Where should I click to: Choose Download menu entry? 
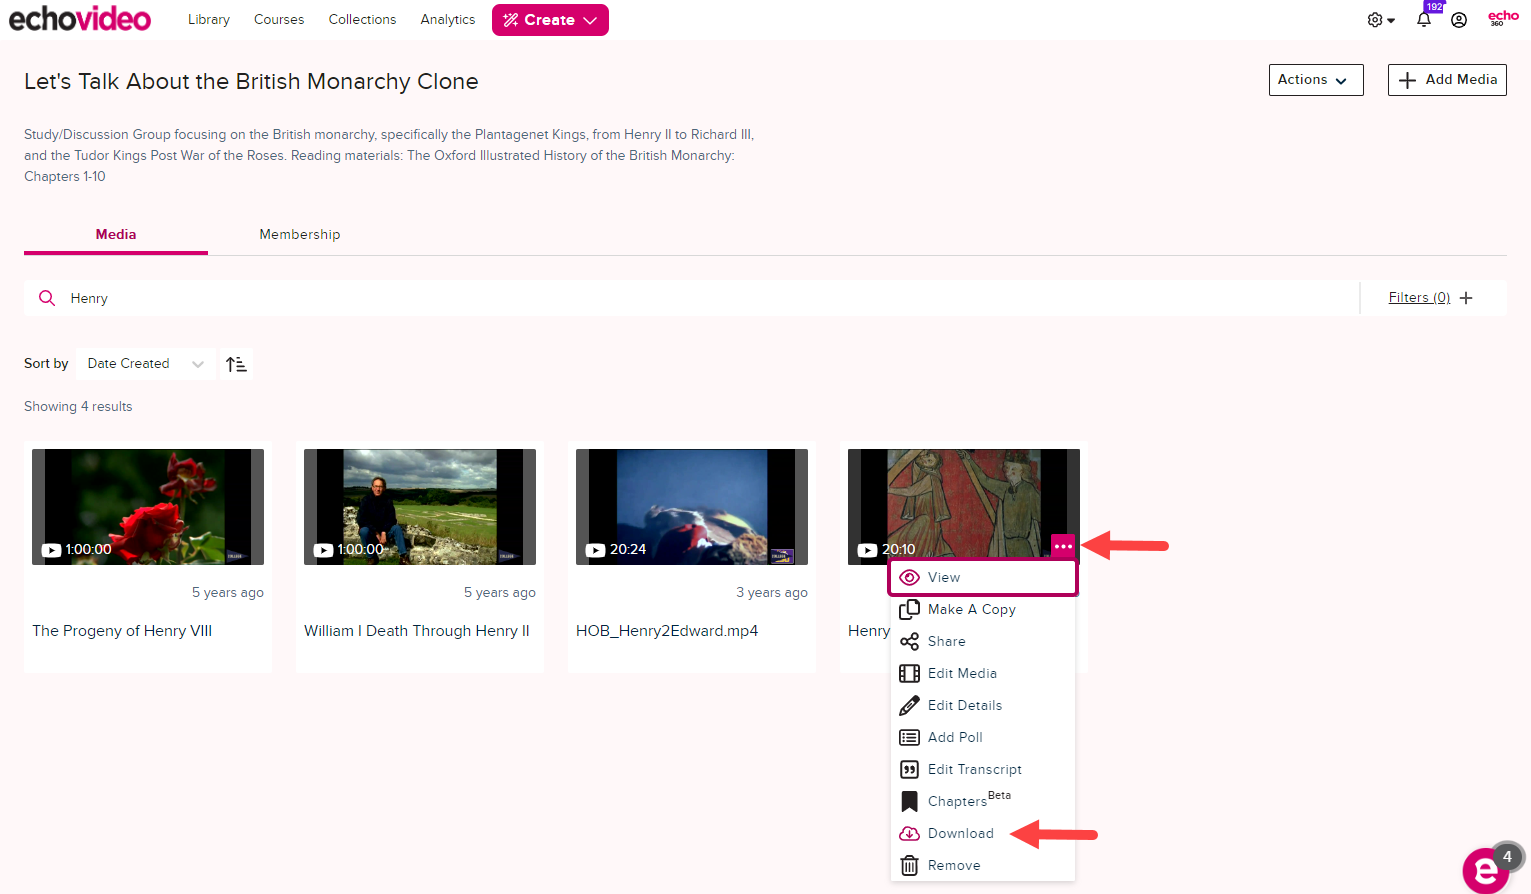click(x=983, y=833)
